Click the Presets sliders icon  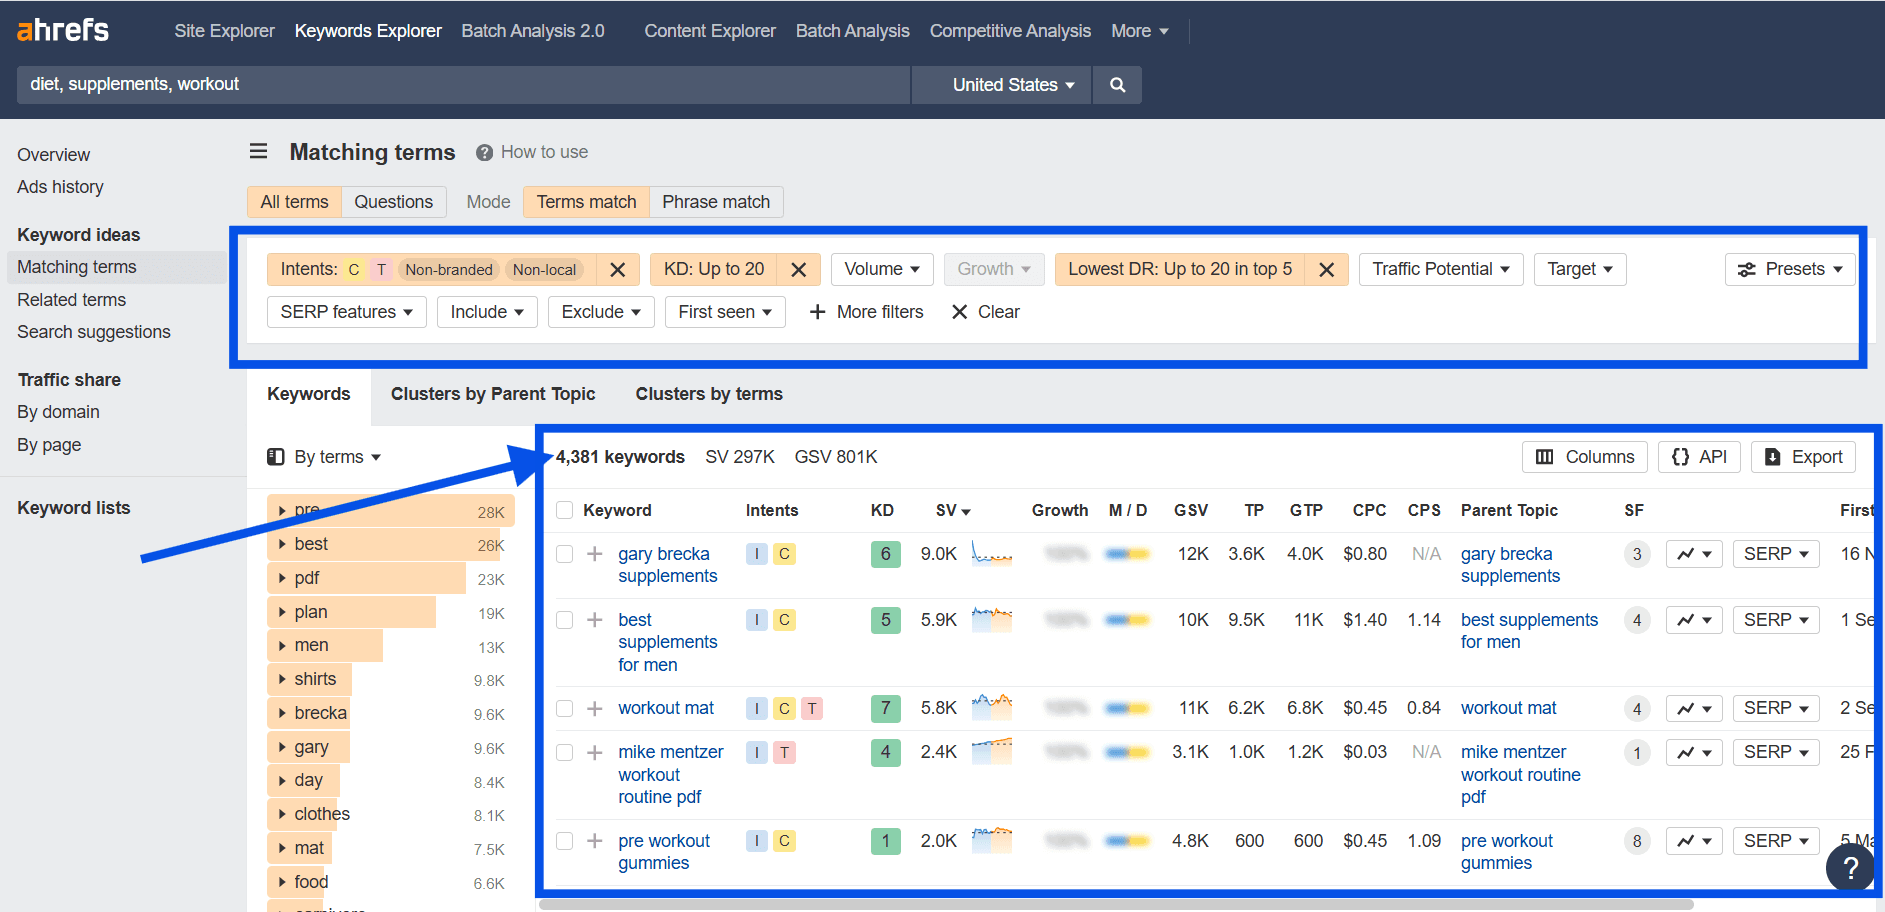point(1747,270)
